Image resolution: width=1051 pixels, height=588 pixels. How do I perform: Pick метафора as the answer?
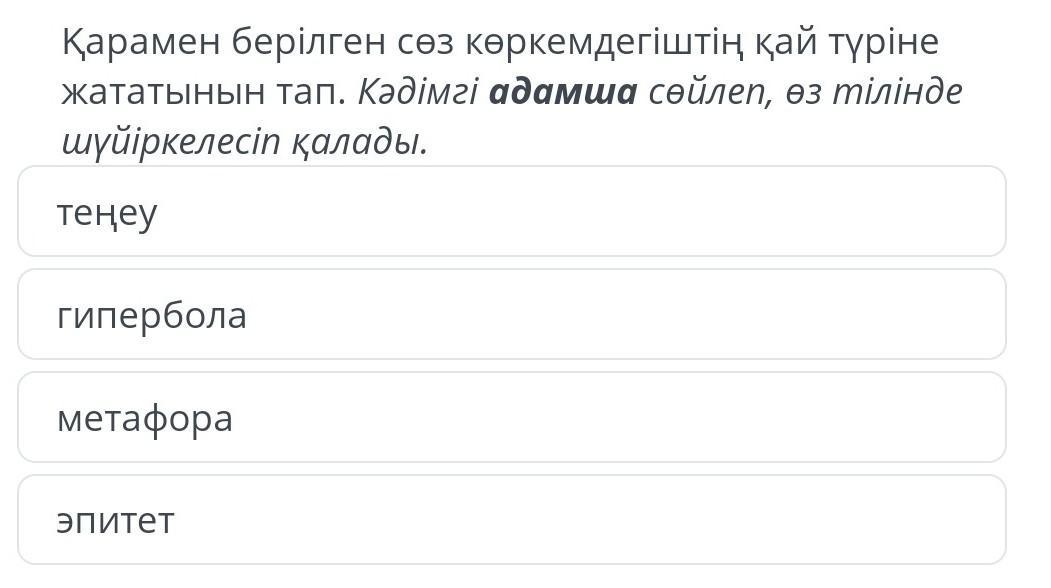click(x=511, y=417)
